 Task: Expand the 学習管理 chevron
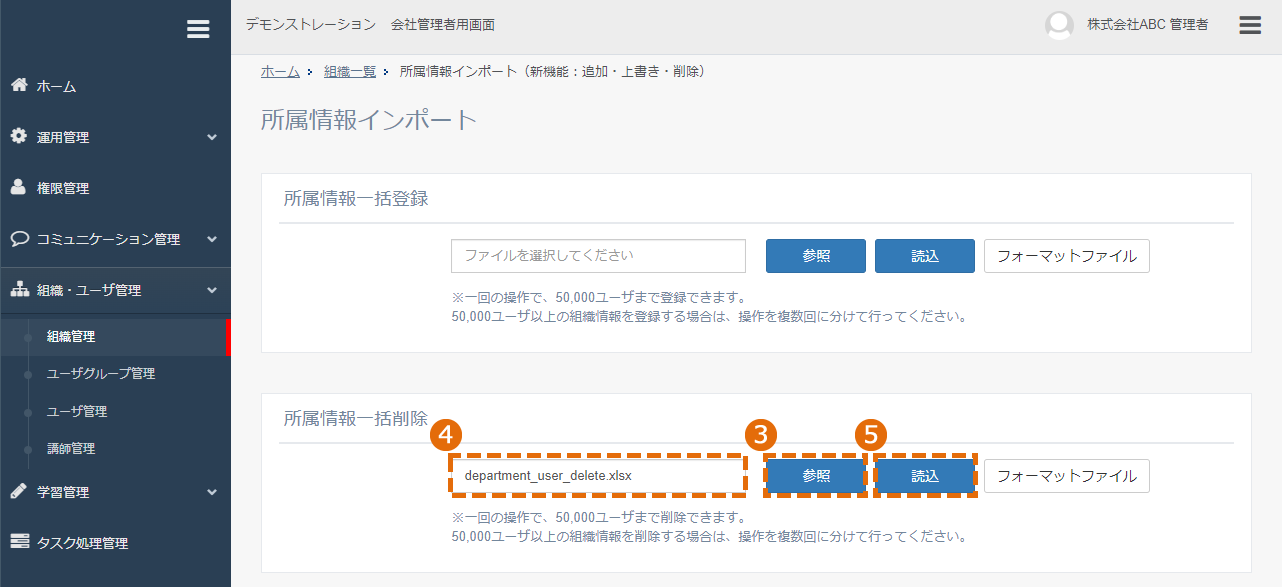point(212,492)
